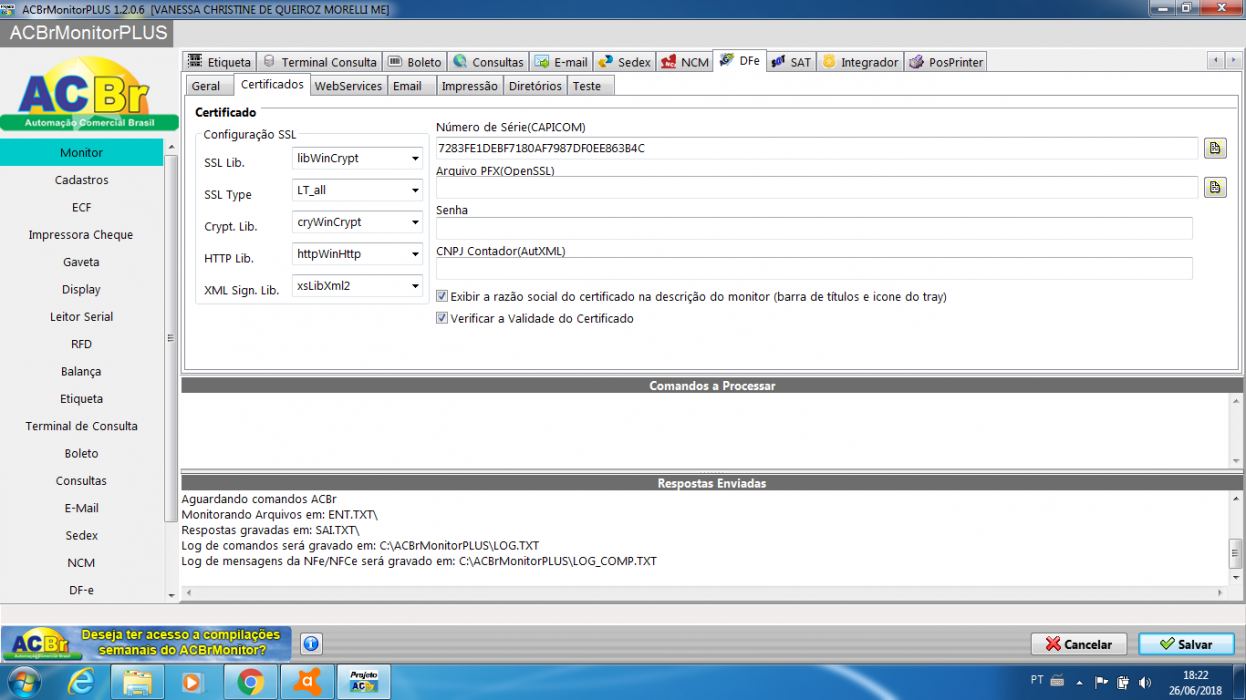Open Impressora Cheque in the sidebar
The image size is (1246, 700).
click(x=81, y=235)
